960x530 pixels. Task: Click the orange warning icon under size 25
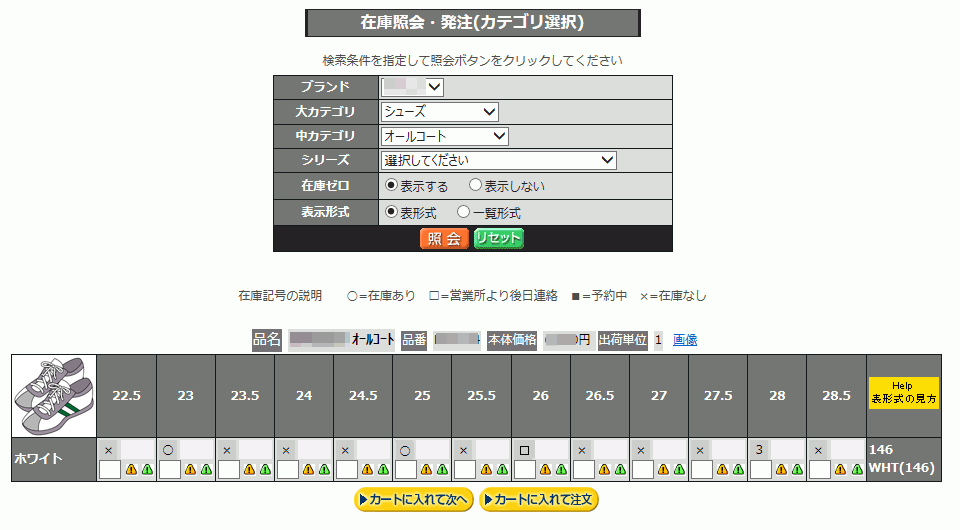(x=427, y=470)
